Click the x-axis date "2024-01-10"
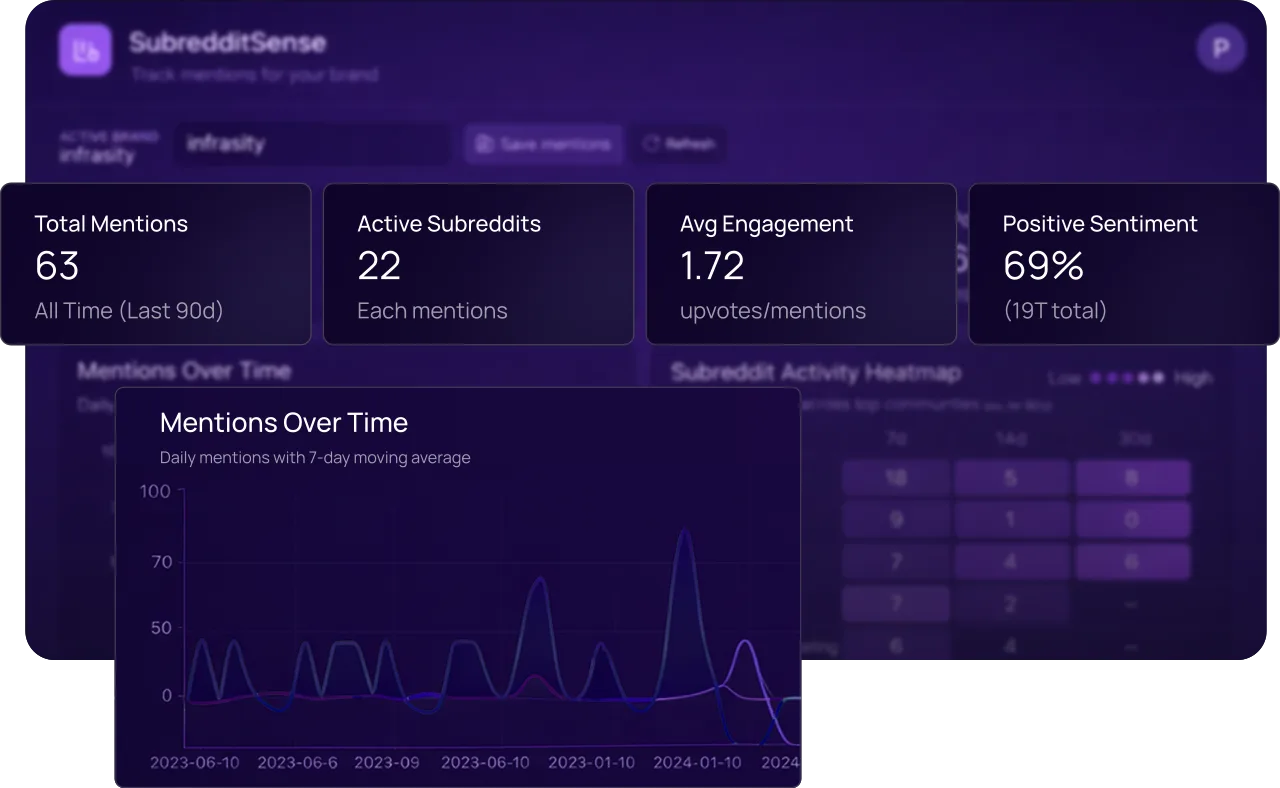1280x788 pixels. click(x=697, y=762)
